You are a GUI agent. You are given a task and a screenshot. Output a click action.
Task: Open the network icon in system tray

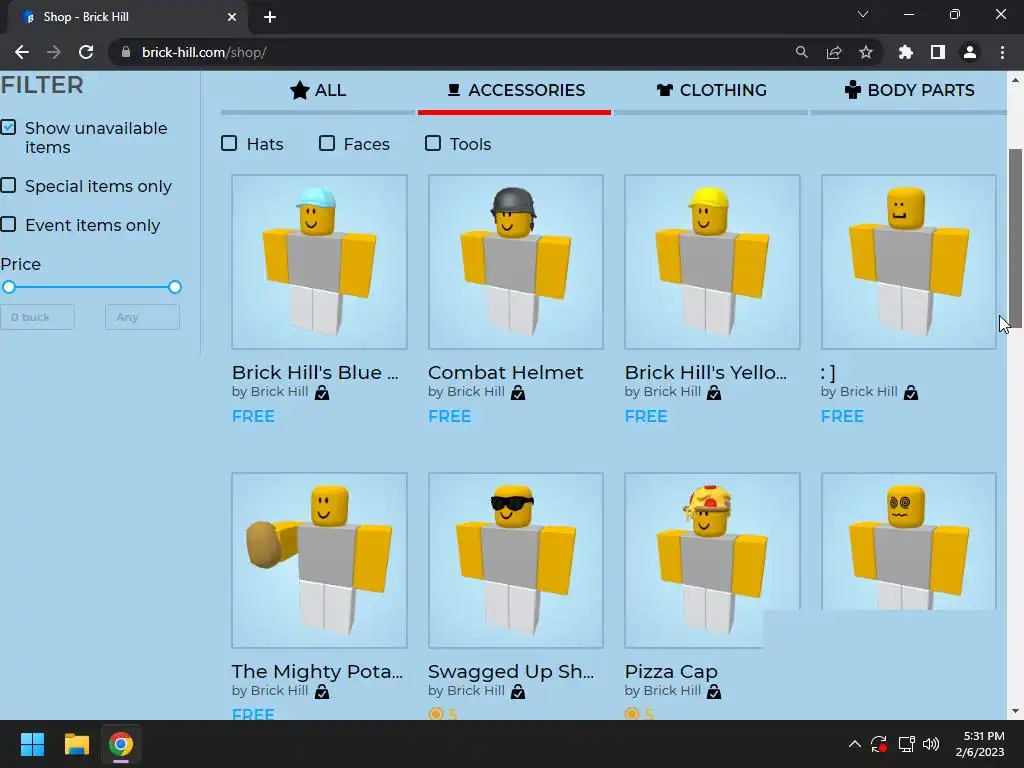[906, 744]
